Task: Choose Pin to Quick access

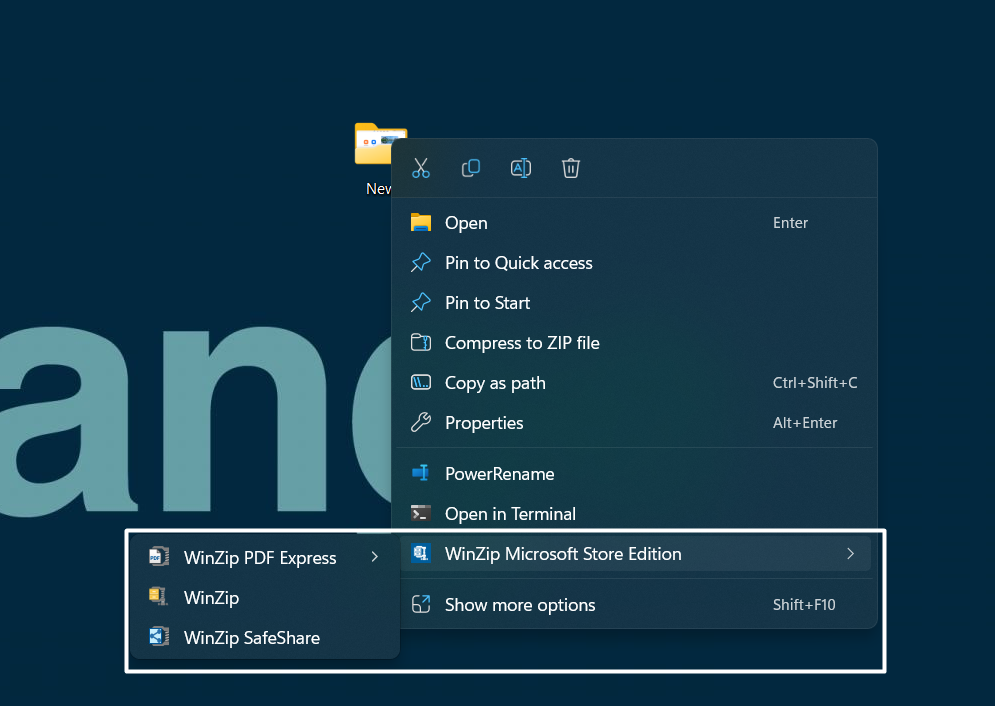Action: pos(518,263)
